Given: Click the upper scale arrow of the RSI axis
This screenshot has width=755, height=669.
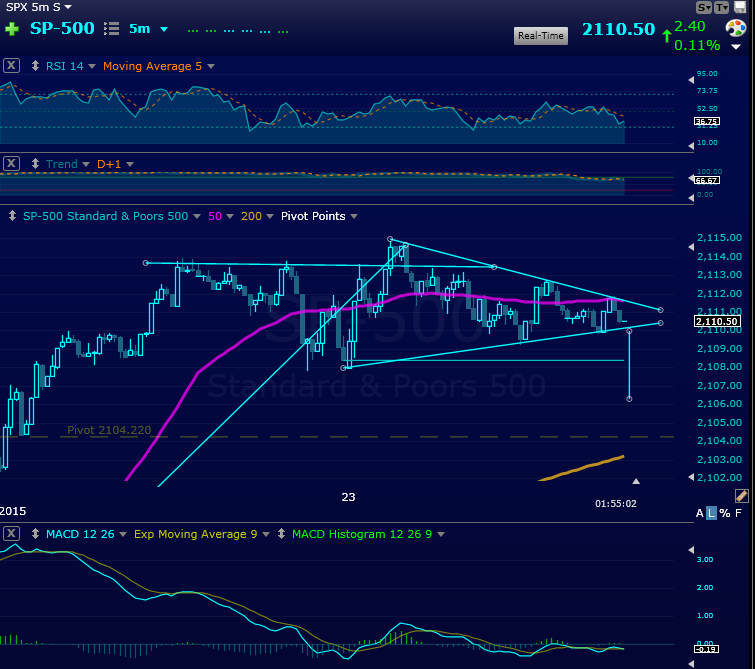Looking at the screenshot, I should coord(691,80).
